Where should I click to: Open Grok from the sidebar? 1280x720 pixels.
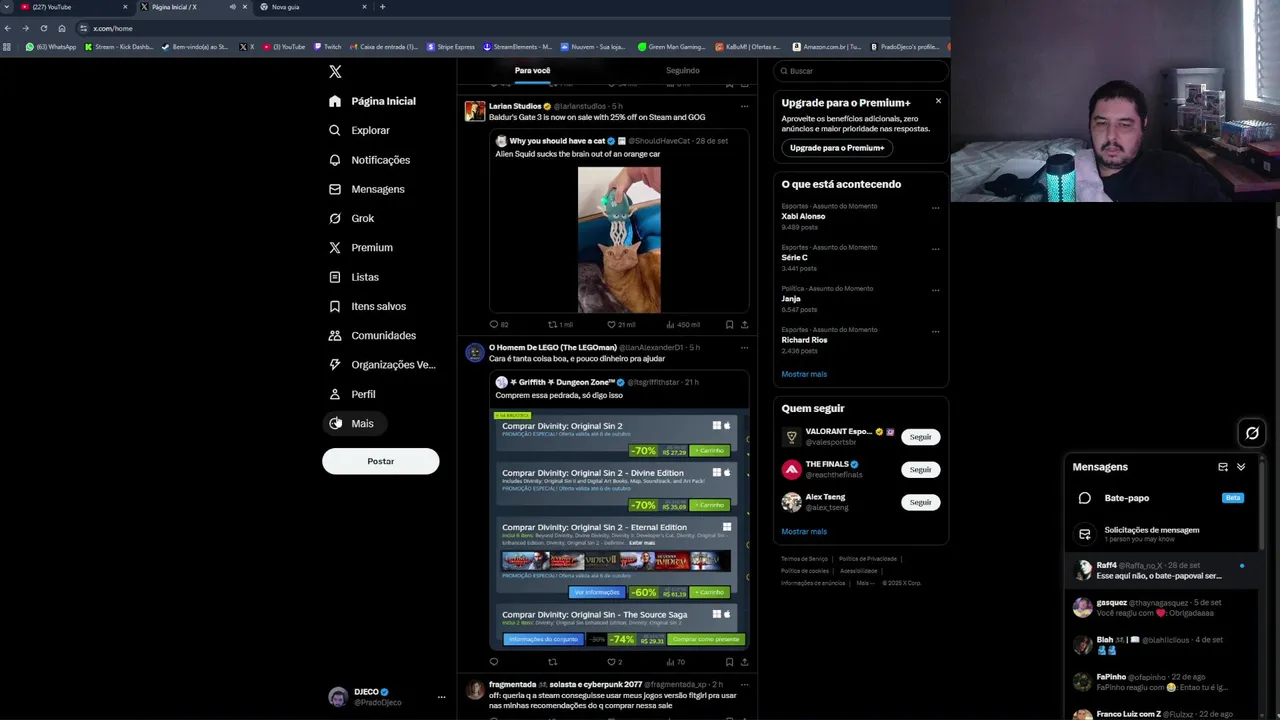351,218
